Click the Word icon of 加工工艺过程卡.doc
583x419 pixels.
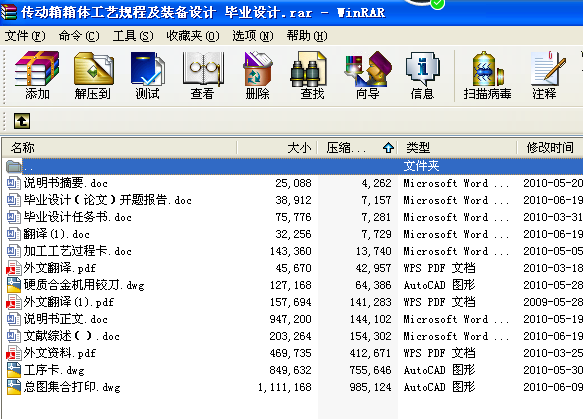[13, 251]
